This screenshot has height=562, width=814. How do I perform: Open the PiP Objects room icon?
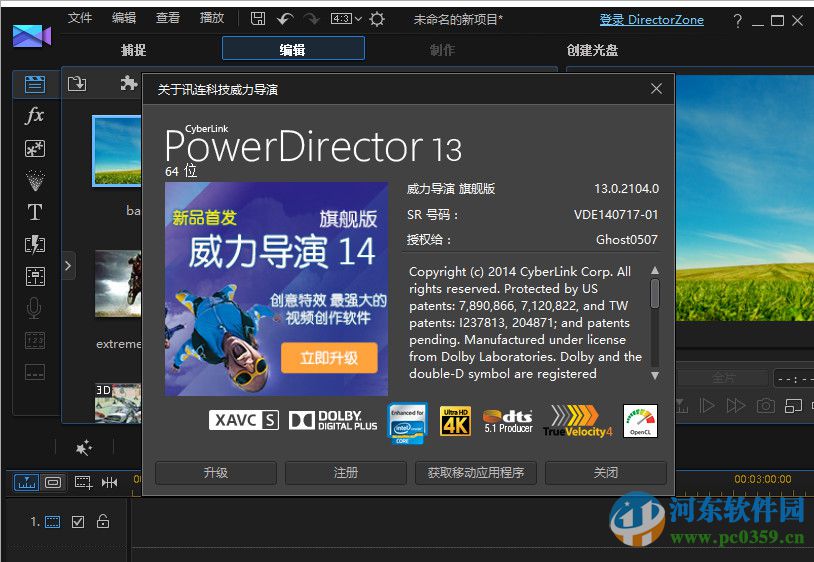point(35,148)
